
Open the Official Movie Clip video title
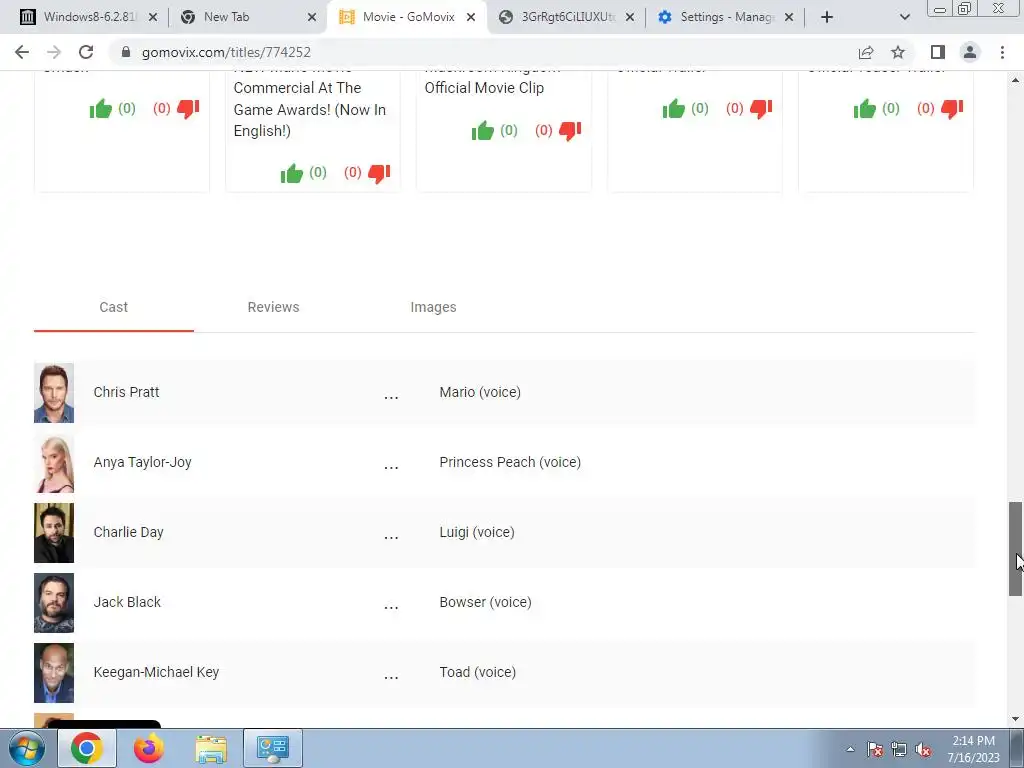(x=484, y=88)
